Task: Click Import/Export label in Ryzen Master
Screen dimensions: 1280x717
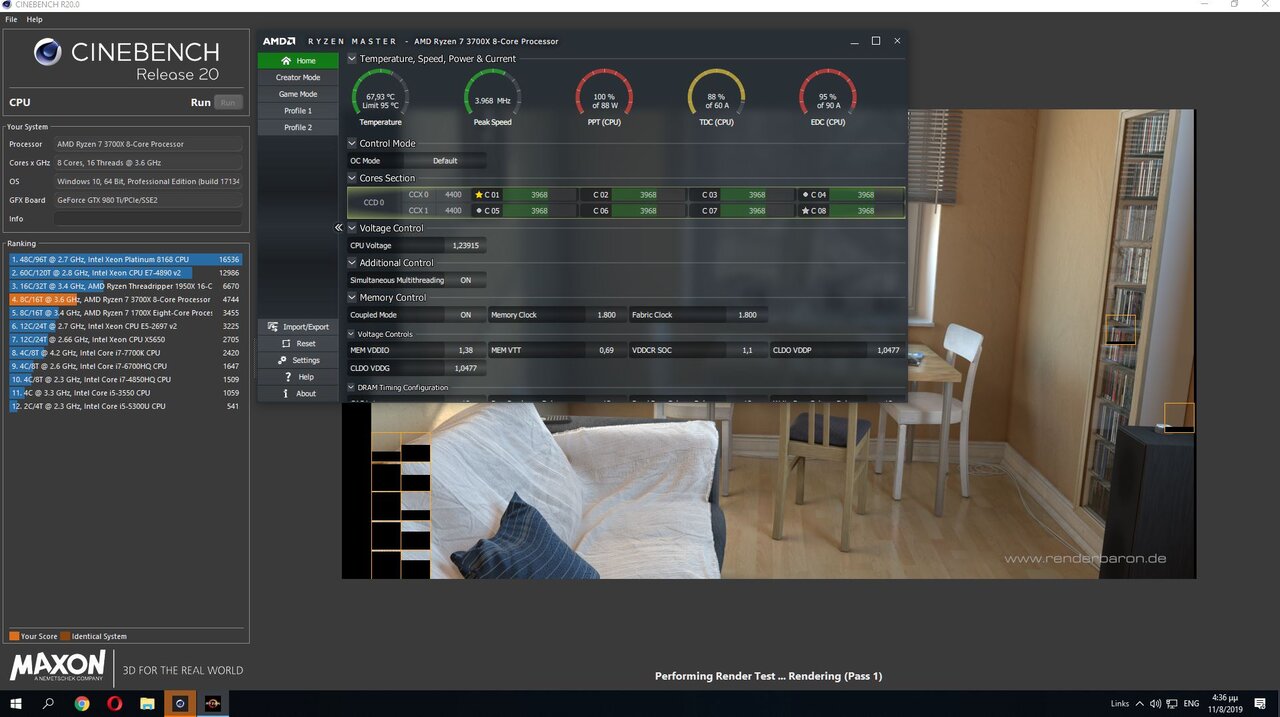Action: 306,327
